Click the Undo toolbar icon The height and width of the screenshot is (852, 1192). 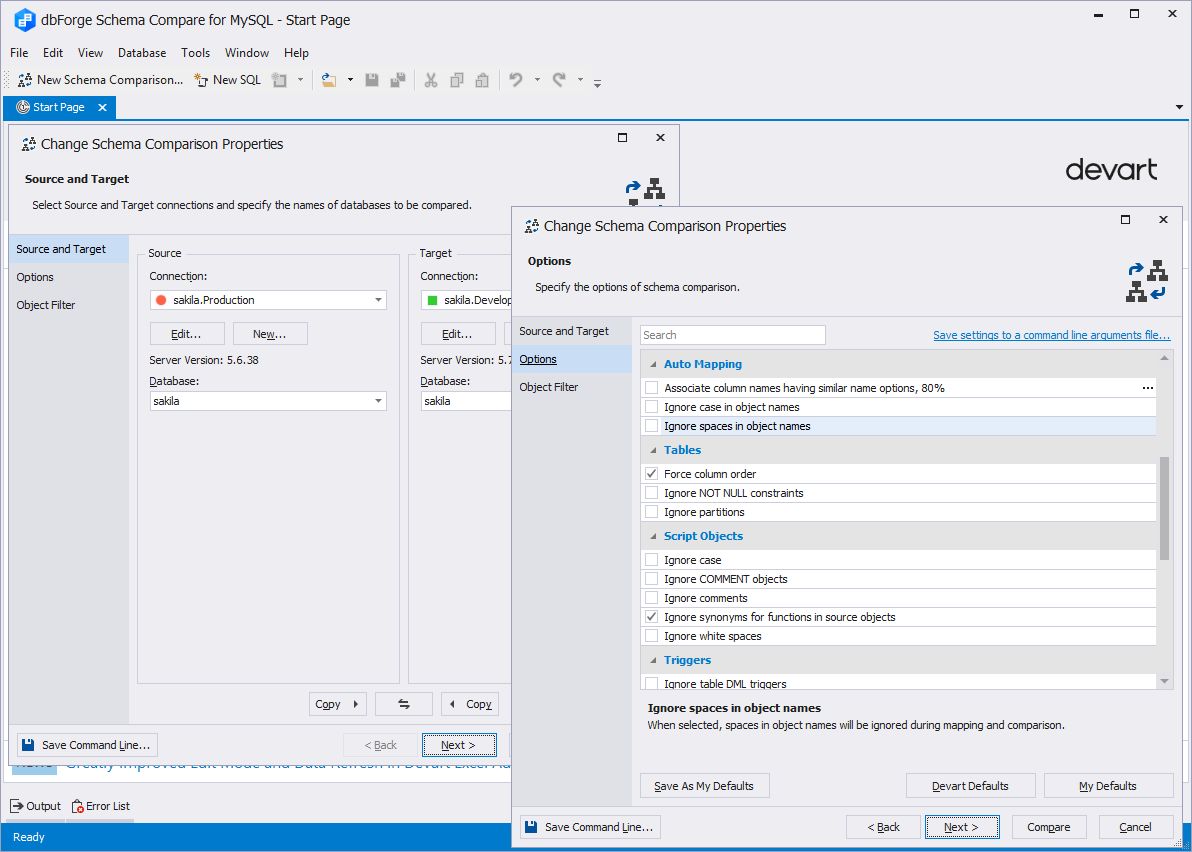tap(514, 79)
